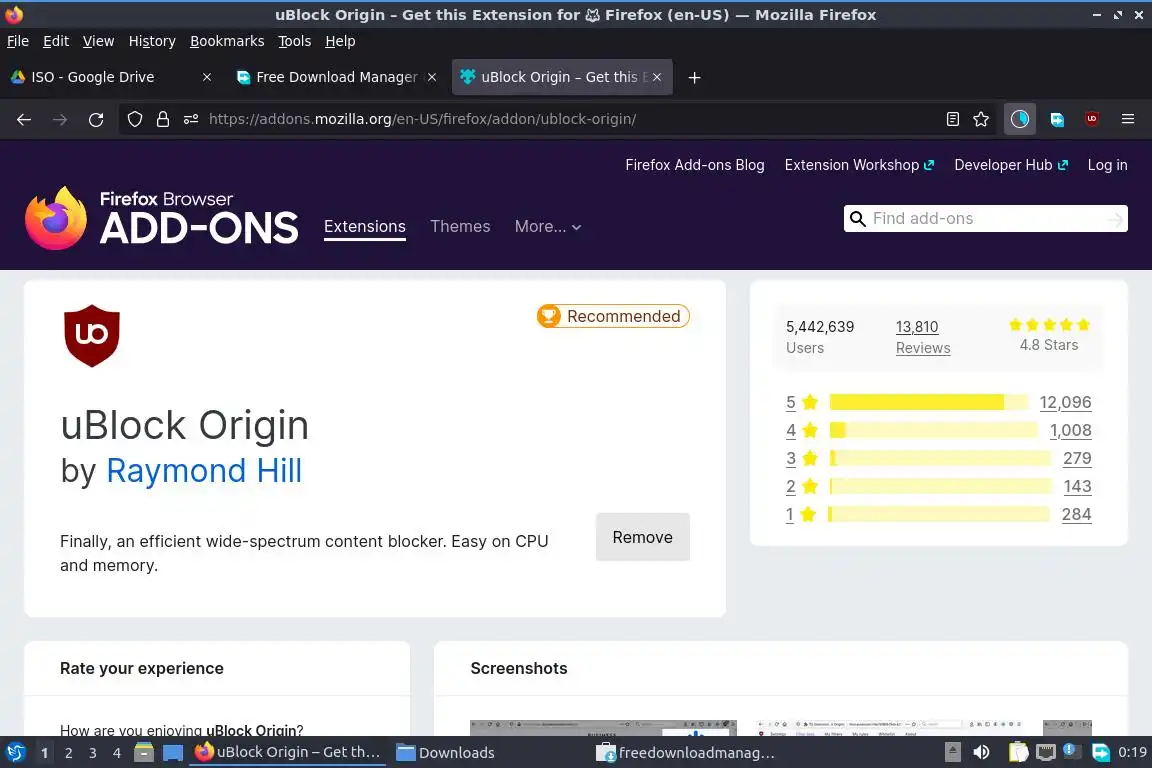Image resolution: width=1152 pixels, height=768 pixels.
Task: Switch to workspace 4 in taskbar
Action: tap(117, 753)
